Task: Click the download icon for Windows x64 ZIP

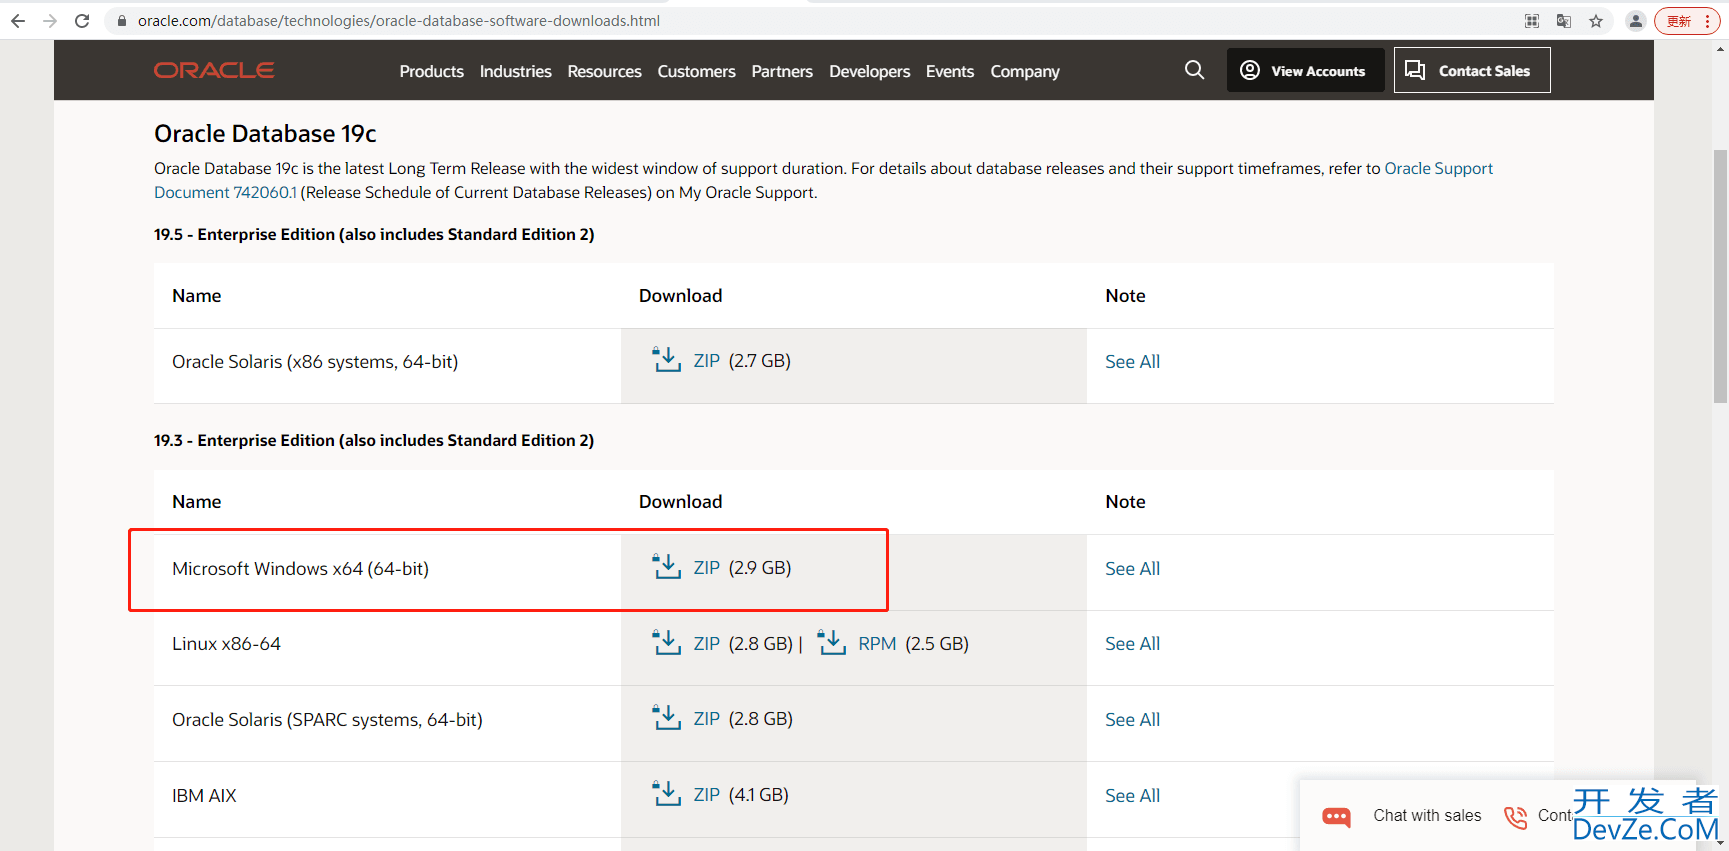Action: pyautogui.click(x=666, y=567)
